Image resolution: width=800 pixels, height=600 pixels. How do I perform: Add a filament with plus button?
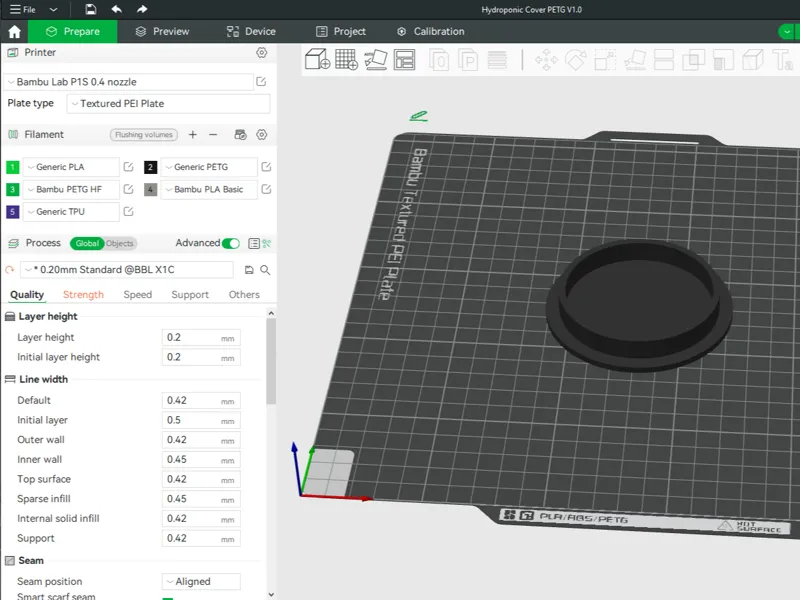coord(192,135)
